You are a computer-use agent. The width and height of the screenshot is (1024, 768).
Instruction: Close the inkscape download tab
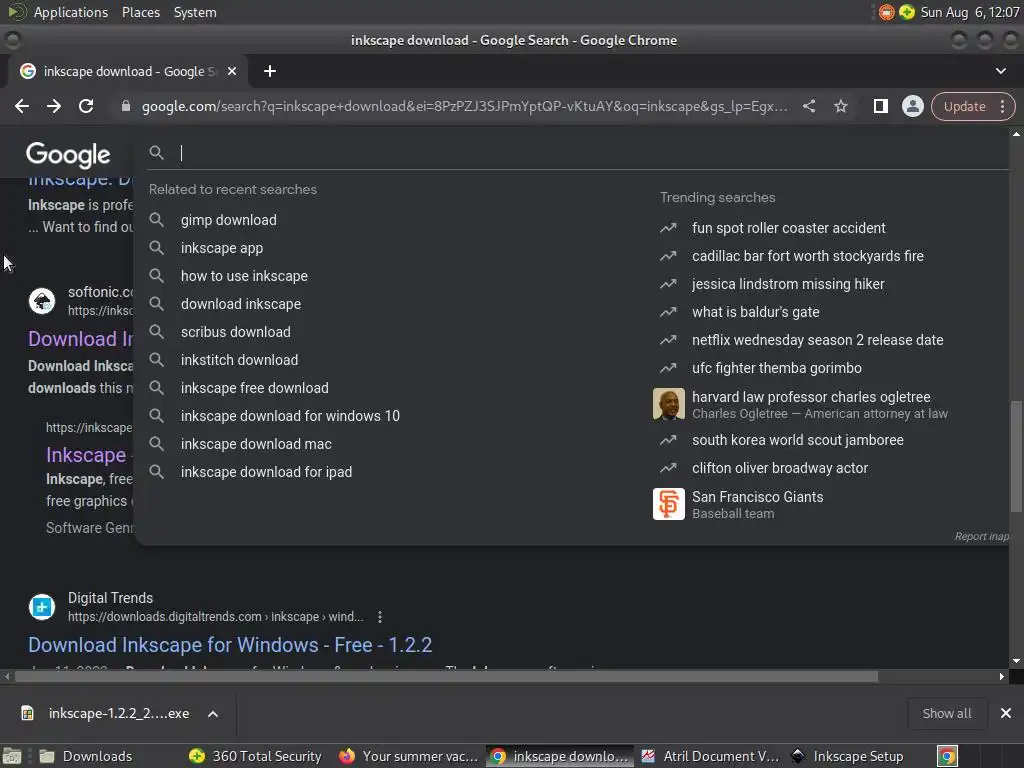coord(232,71)
